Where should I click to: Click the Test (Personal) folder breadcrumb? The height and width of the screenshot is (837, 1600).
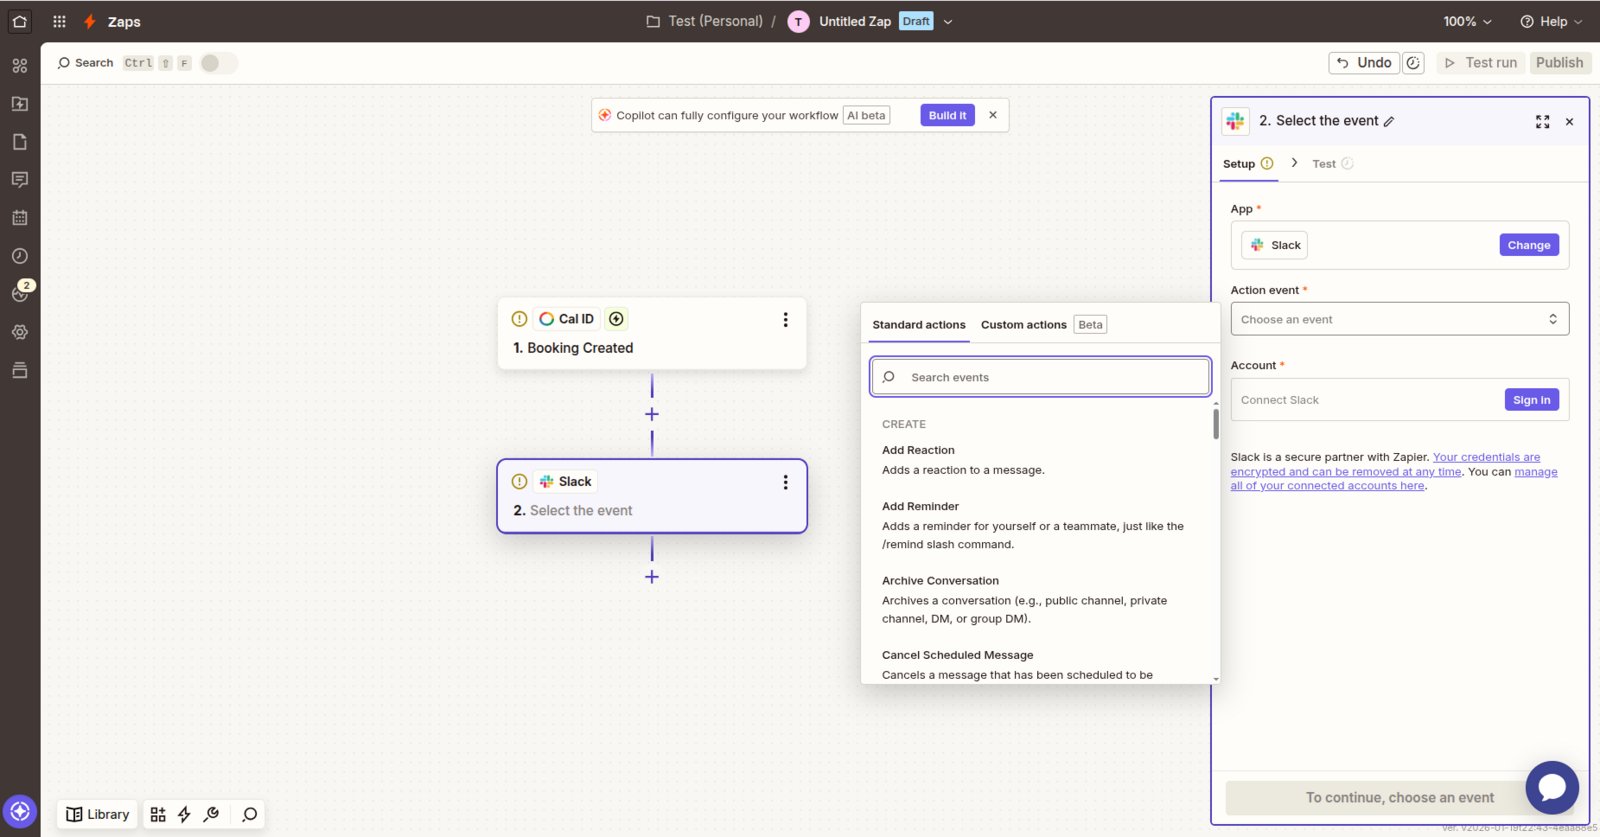pos(705,21)
